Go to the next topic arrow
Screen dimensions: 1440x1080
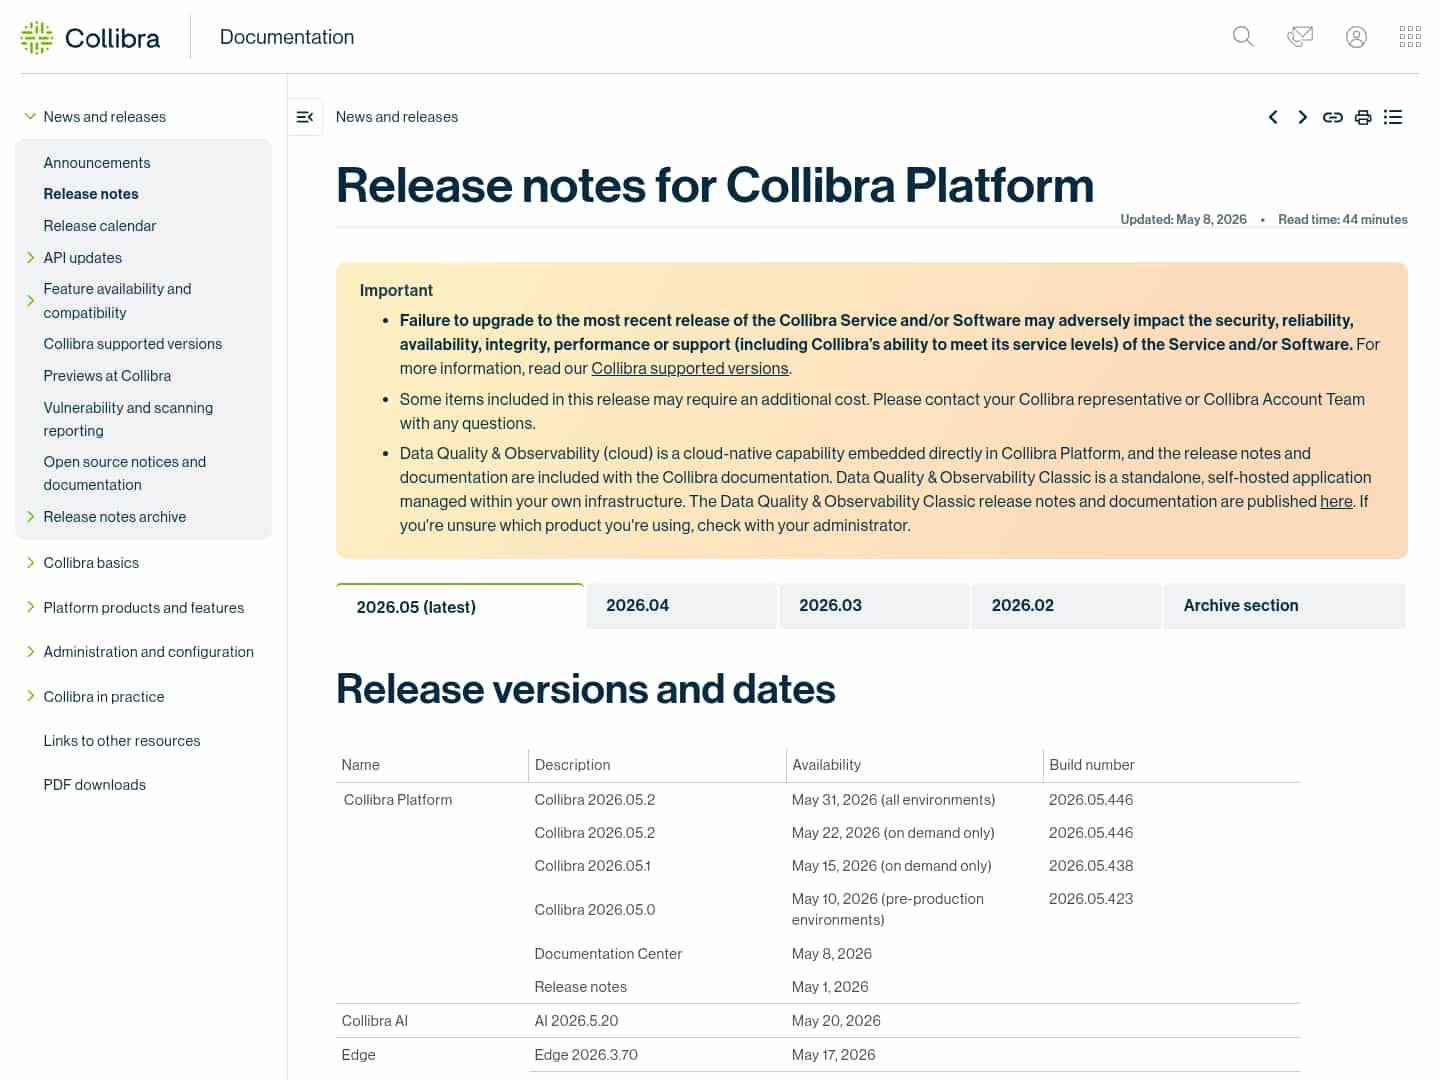(x=1302, y=117)
